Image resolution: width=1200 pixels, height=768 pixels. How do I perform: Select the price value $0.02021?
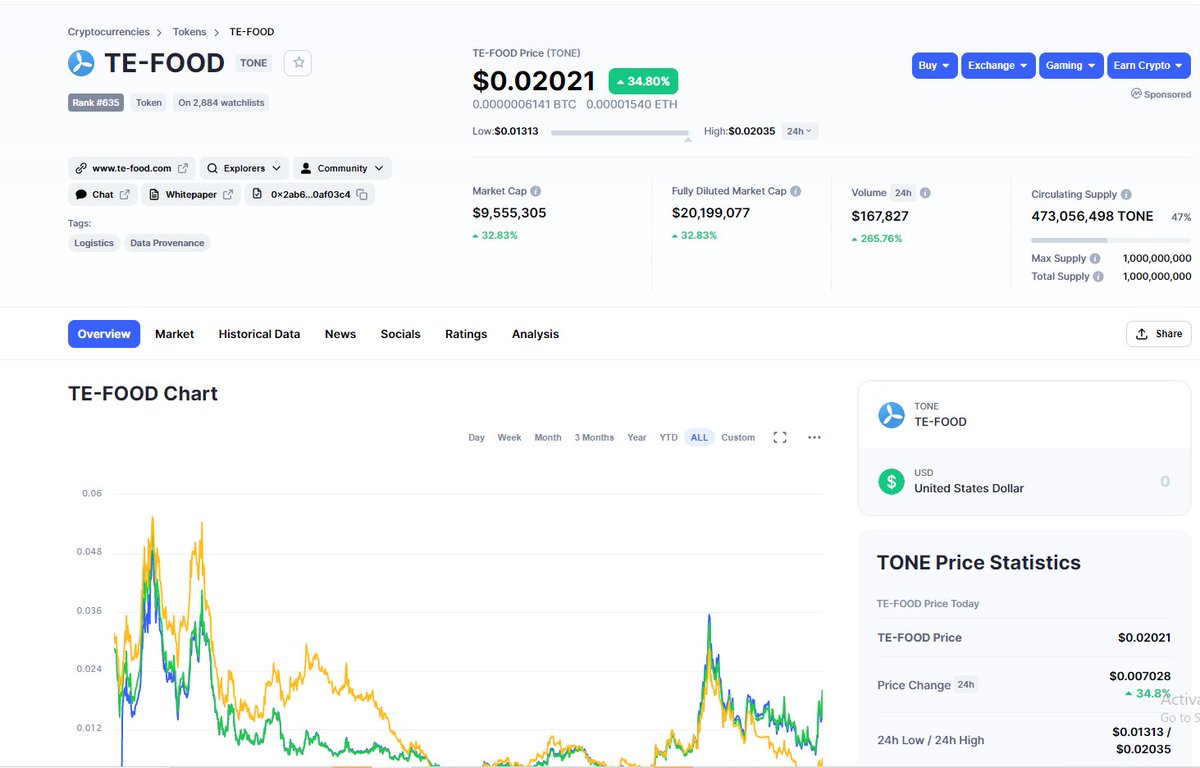pyautogui.click(x=534, y=81)
